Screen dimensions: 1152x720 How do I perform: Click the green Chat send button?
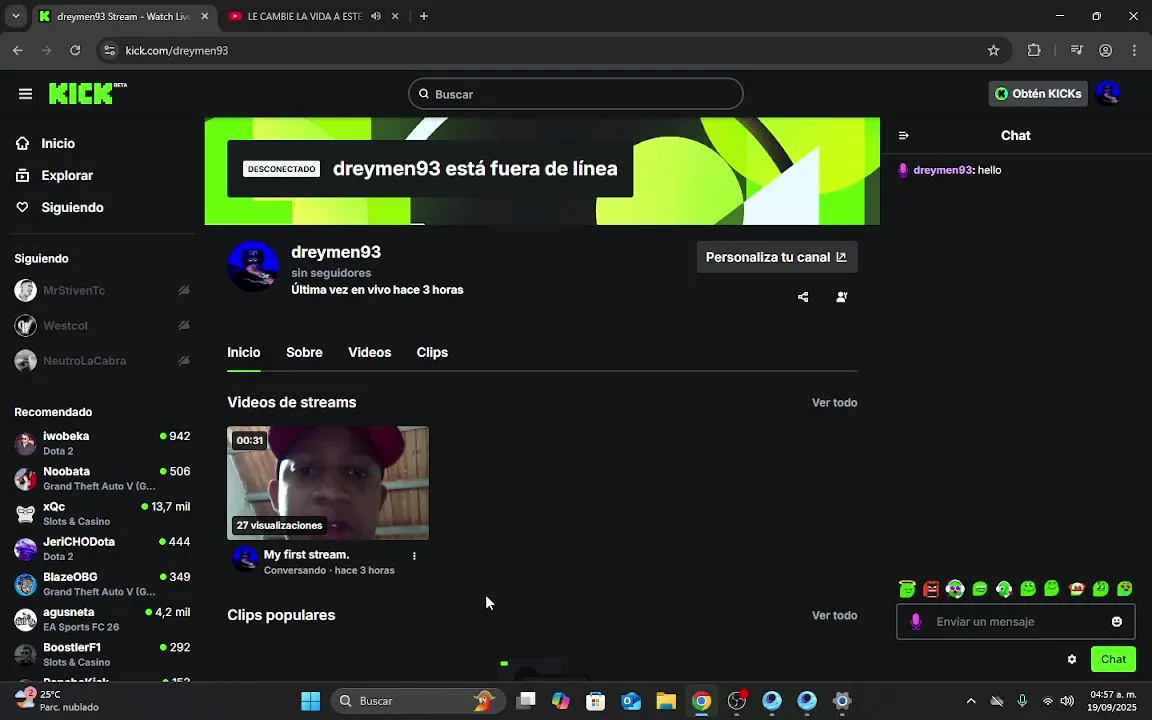coord(1113,659)
